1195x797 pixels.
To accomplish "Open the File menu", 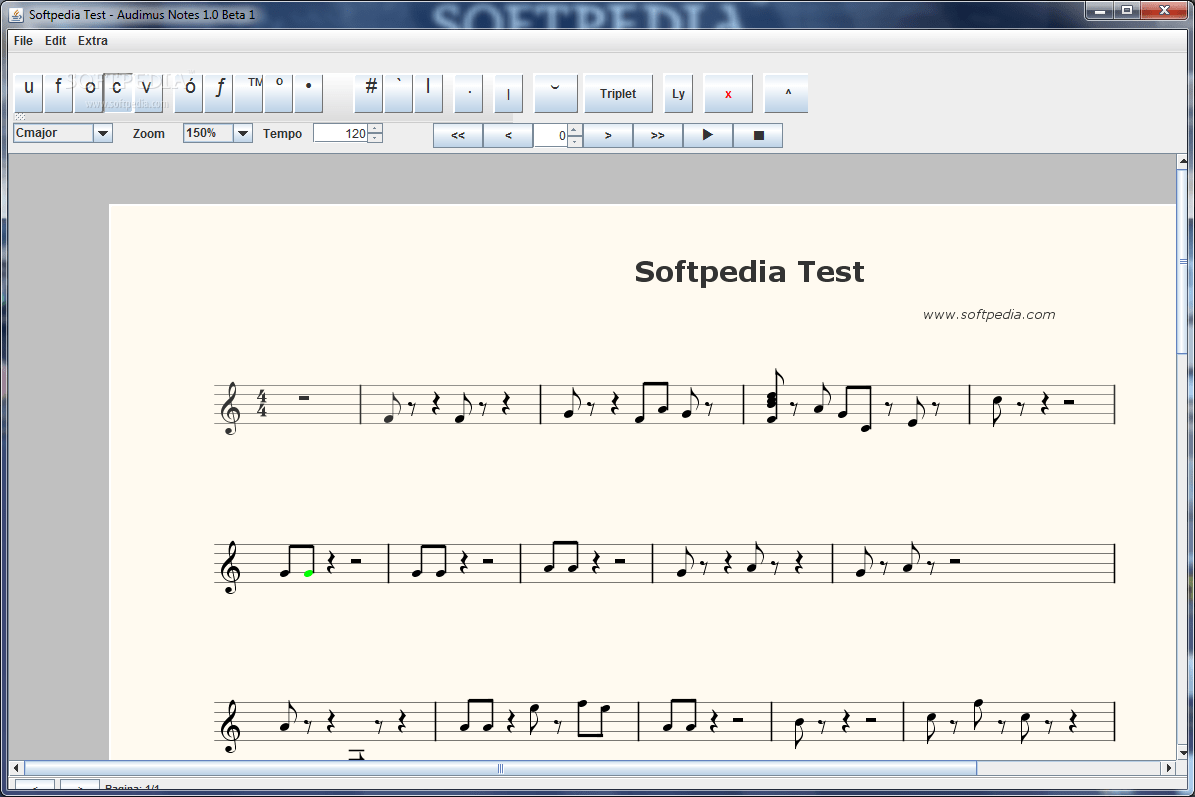I will coord(22,41).
